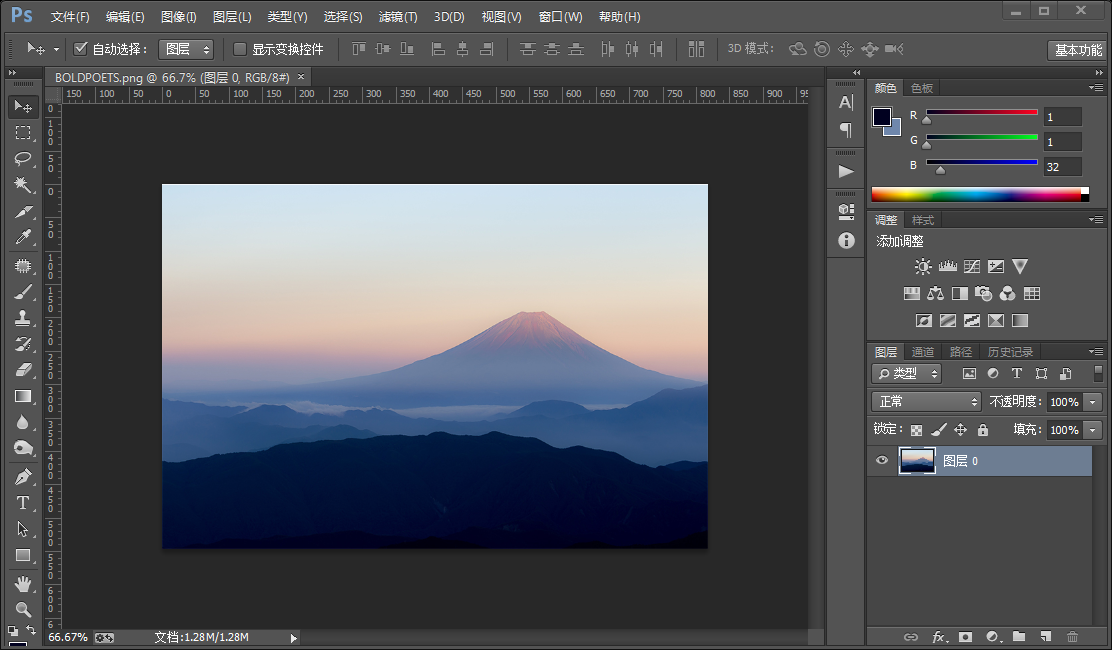This screenshot has height=650, width=1112.
Task: Open the 正常 blend mode dropdown
Action: click(x=926, y=402)
